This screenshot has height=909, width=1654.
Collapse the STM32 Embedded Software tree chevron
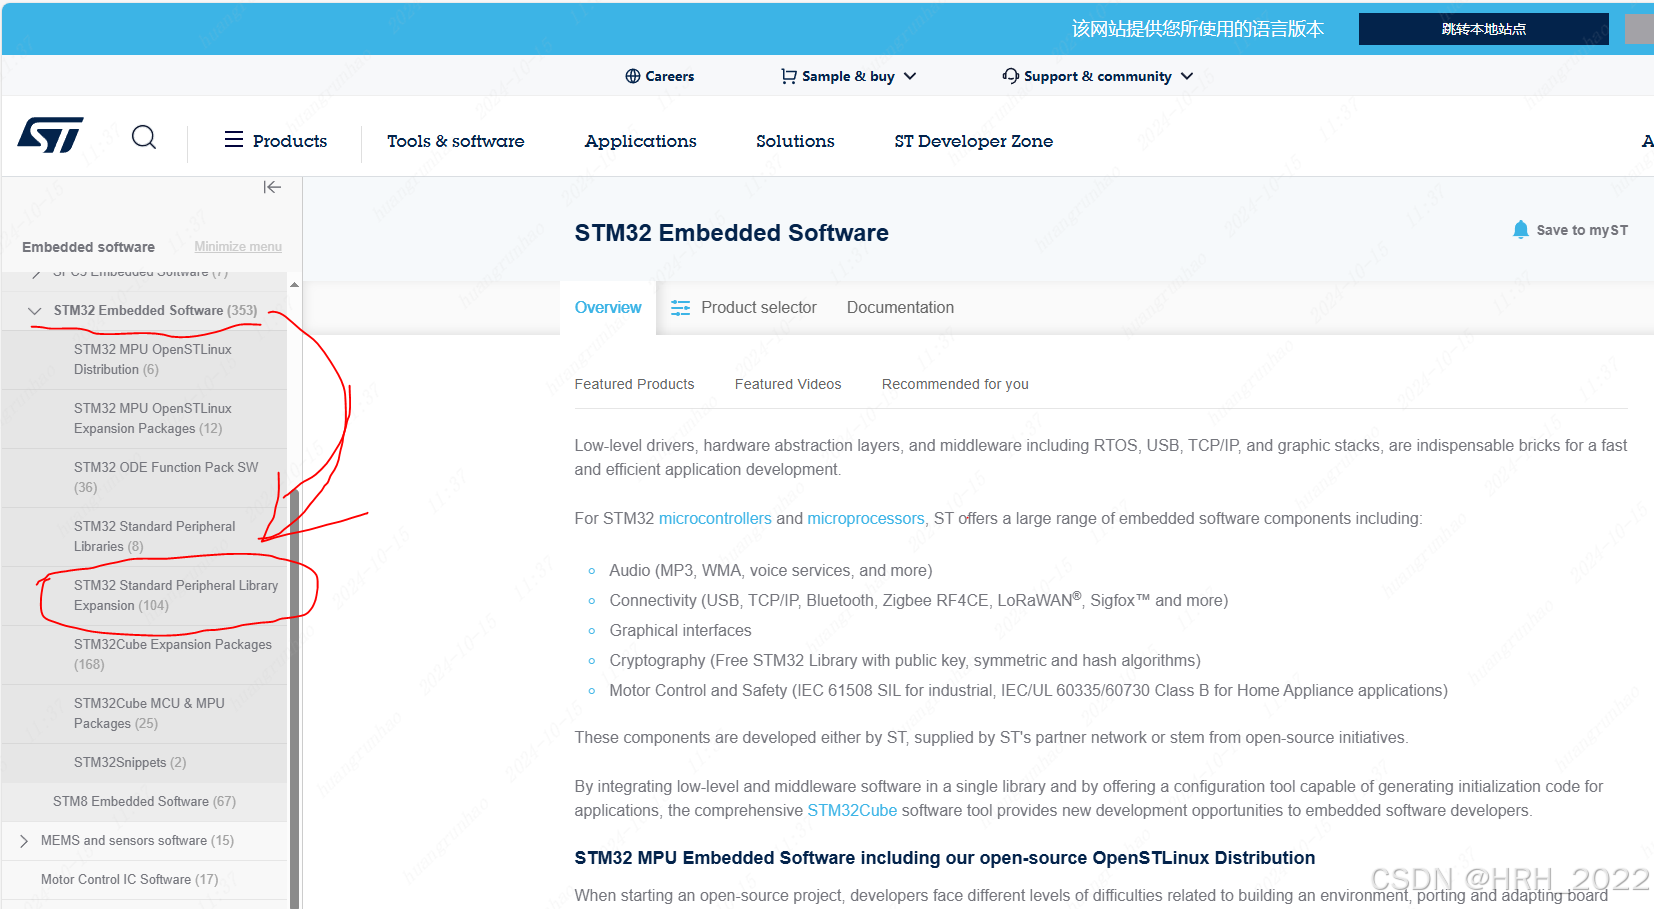35,311
